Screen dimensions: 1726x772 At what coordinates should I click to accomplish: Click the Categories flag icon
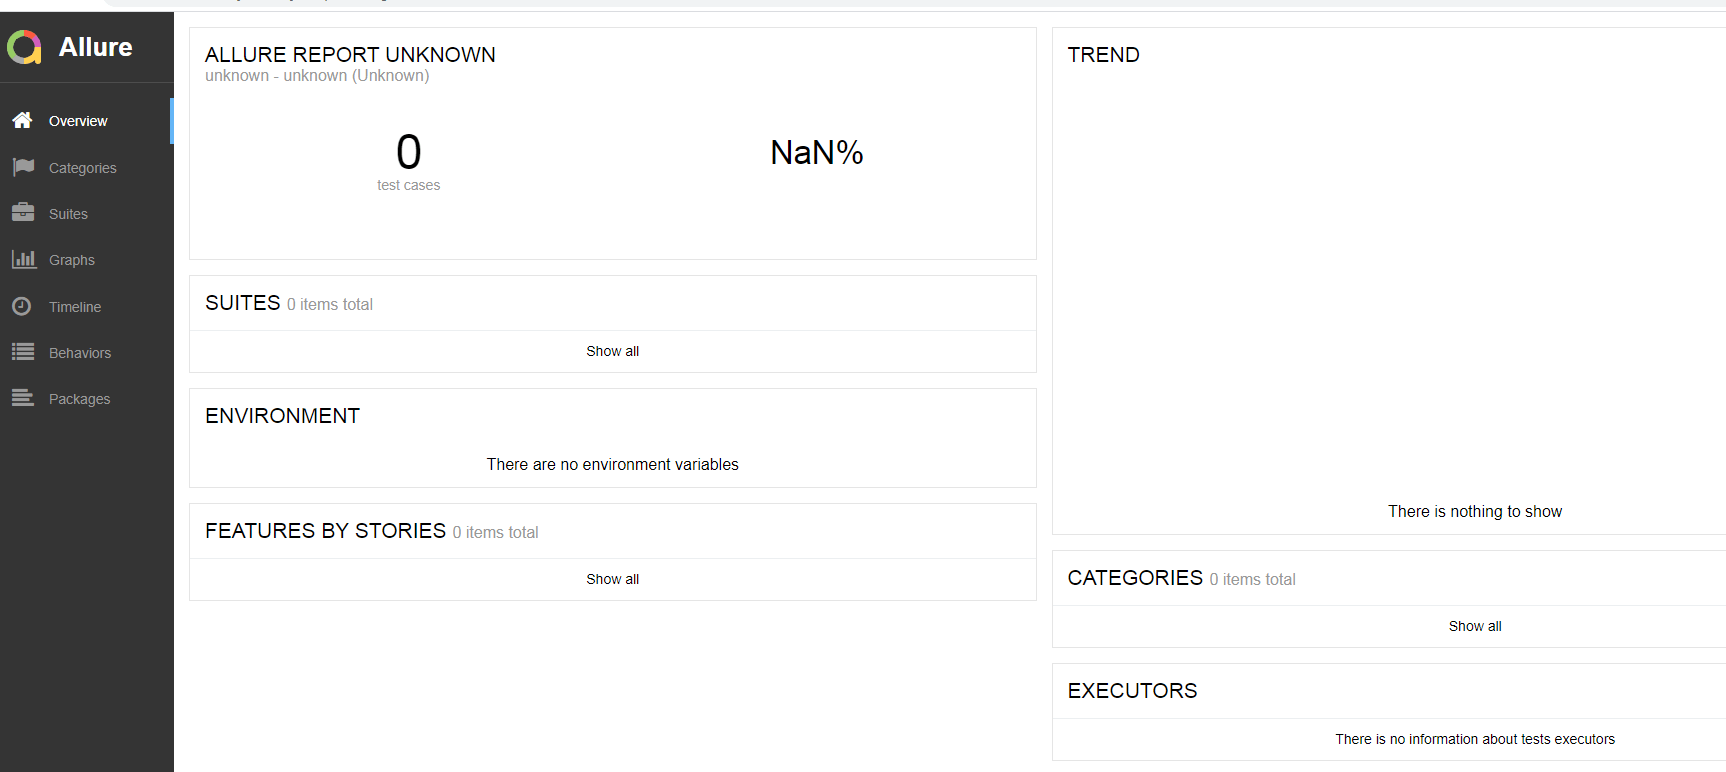click(23, 167)
